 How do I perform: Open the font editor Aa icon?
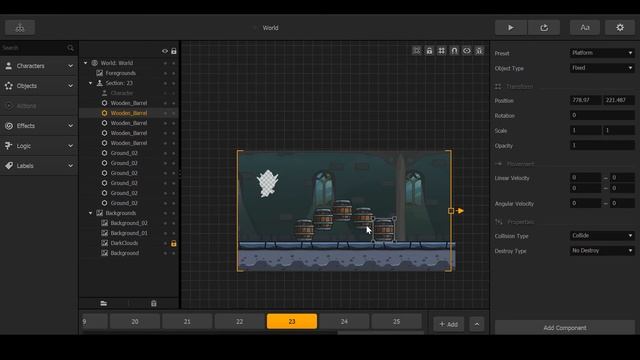coord(584,28)
